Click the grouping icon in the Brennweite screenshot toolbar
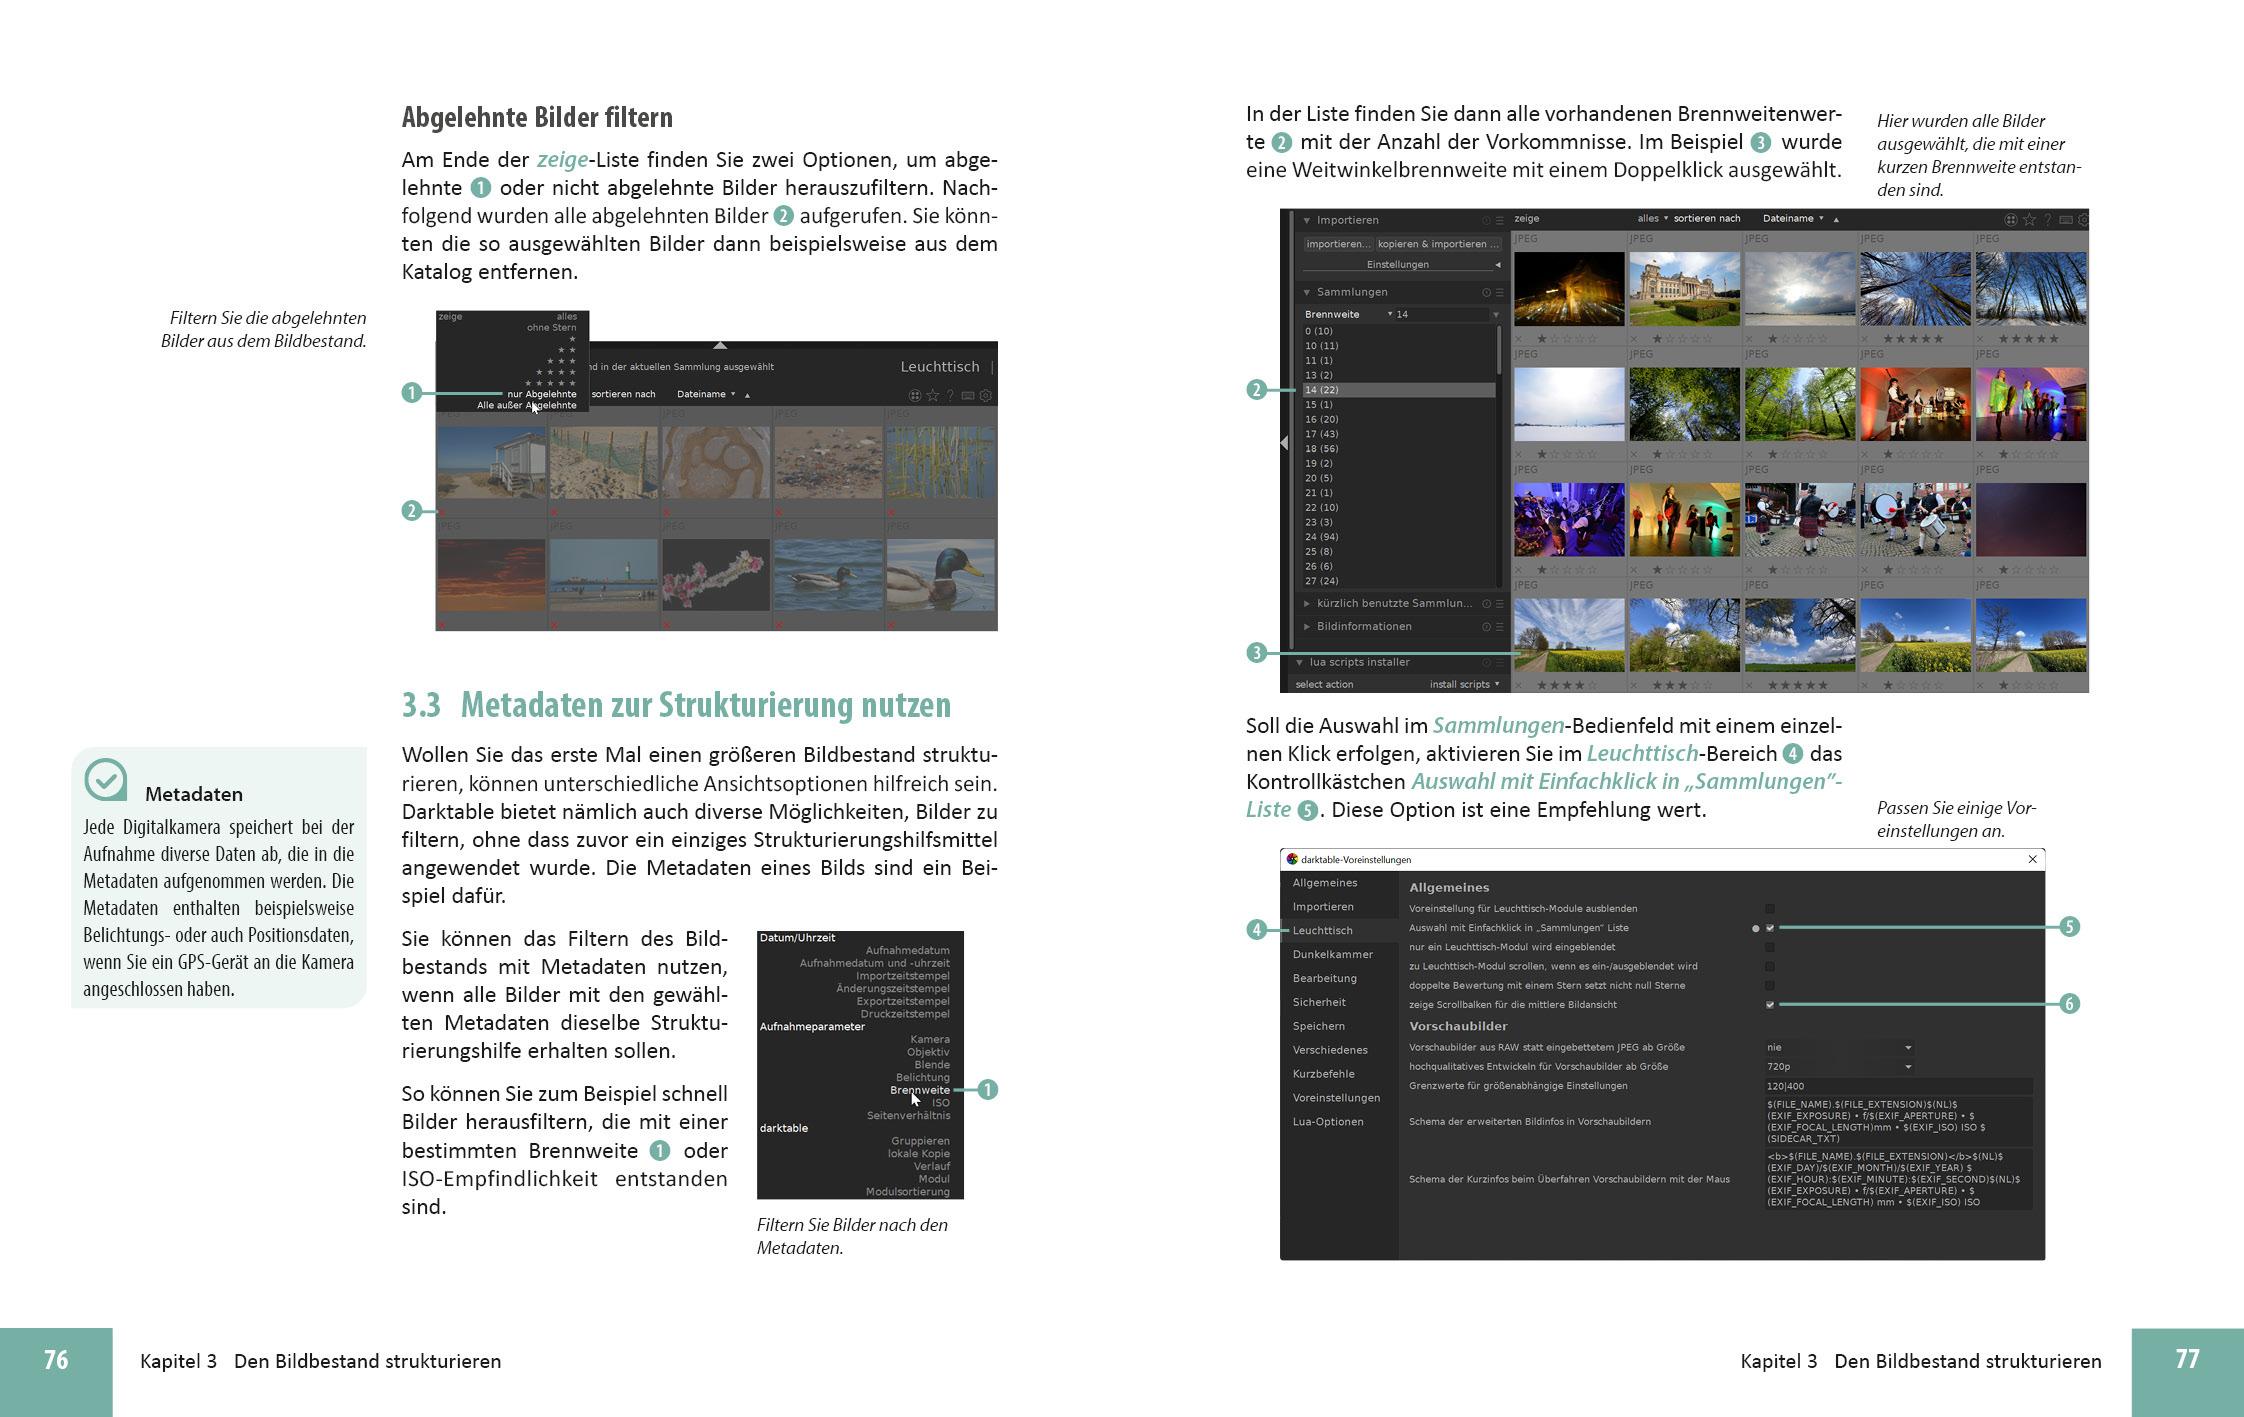Screen dimensions: 2244x1417 coord(2010,219)
